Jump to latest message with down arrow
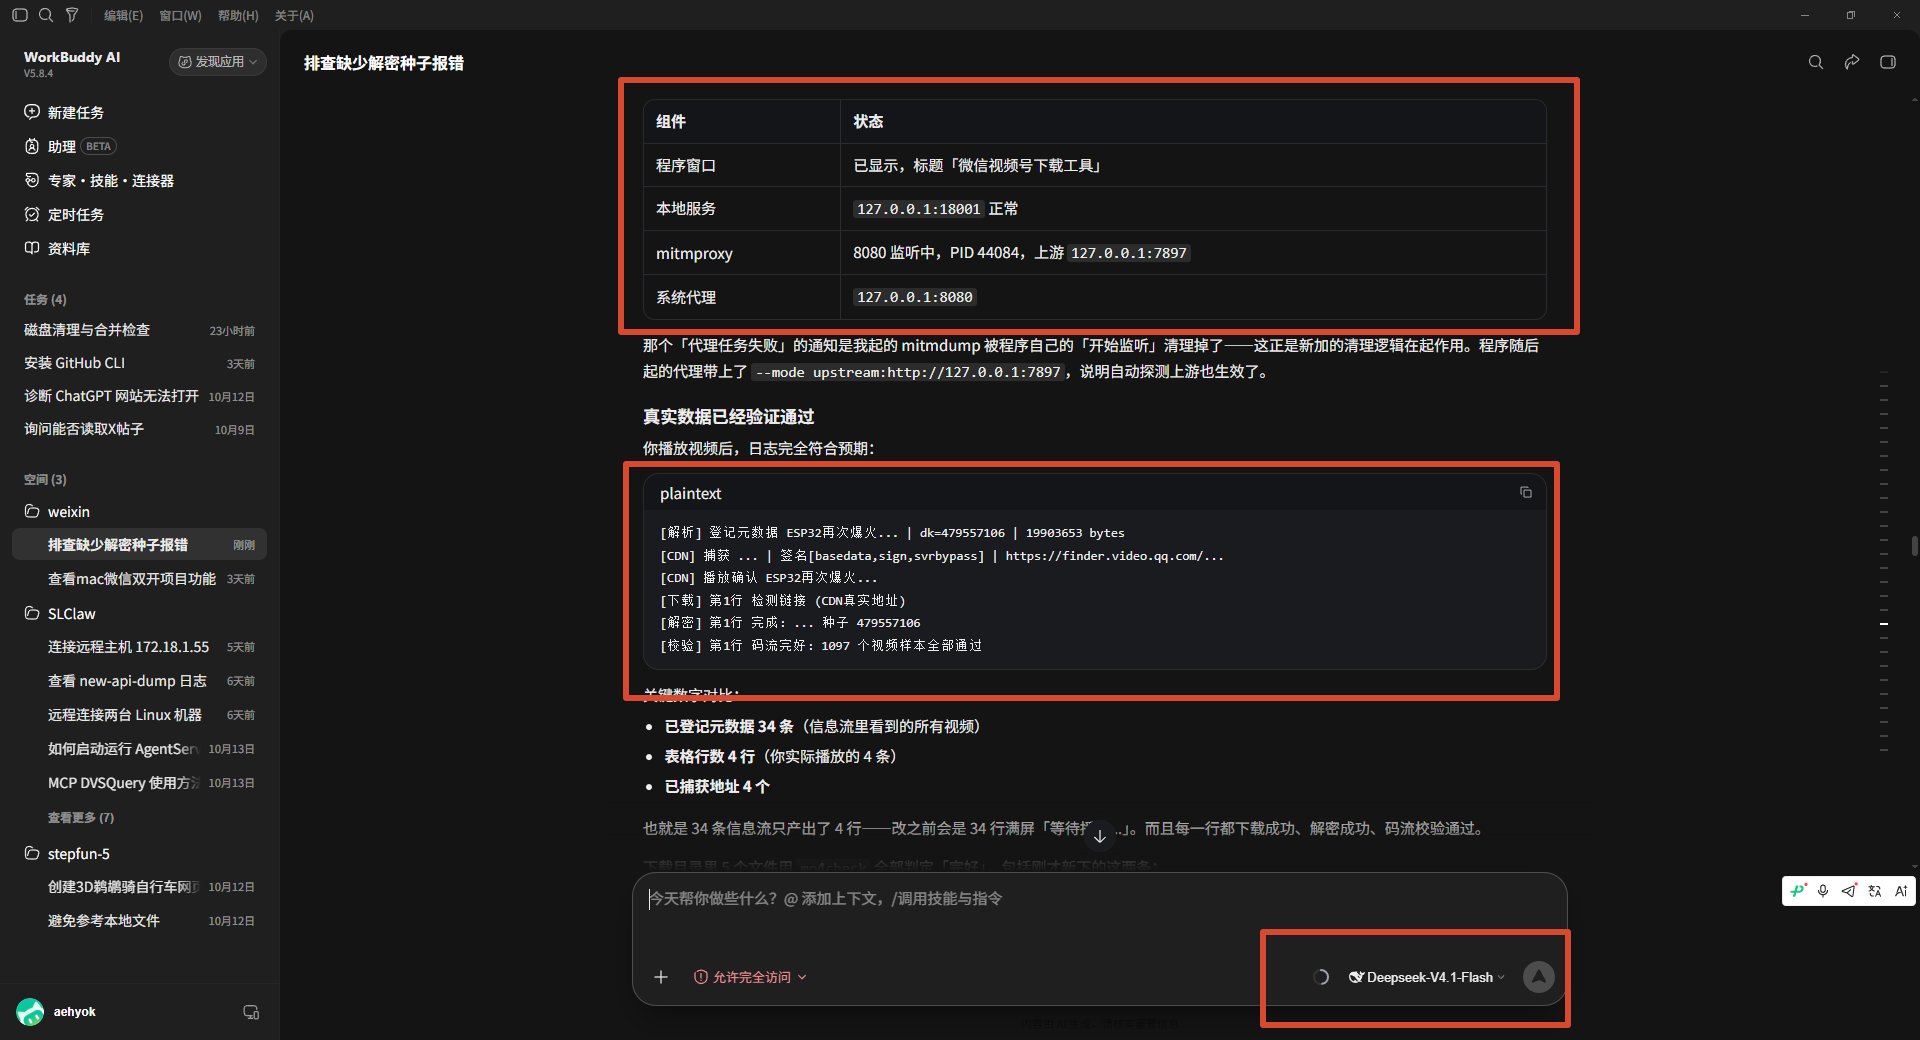This screenshot has height=1040, width=1920. click(x=1099, y=836)
